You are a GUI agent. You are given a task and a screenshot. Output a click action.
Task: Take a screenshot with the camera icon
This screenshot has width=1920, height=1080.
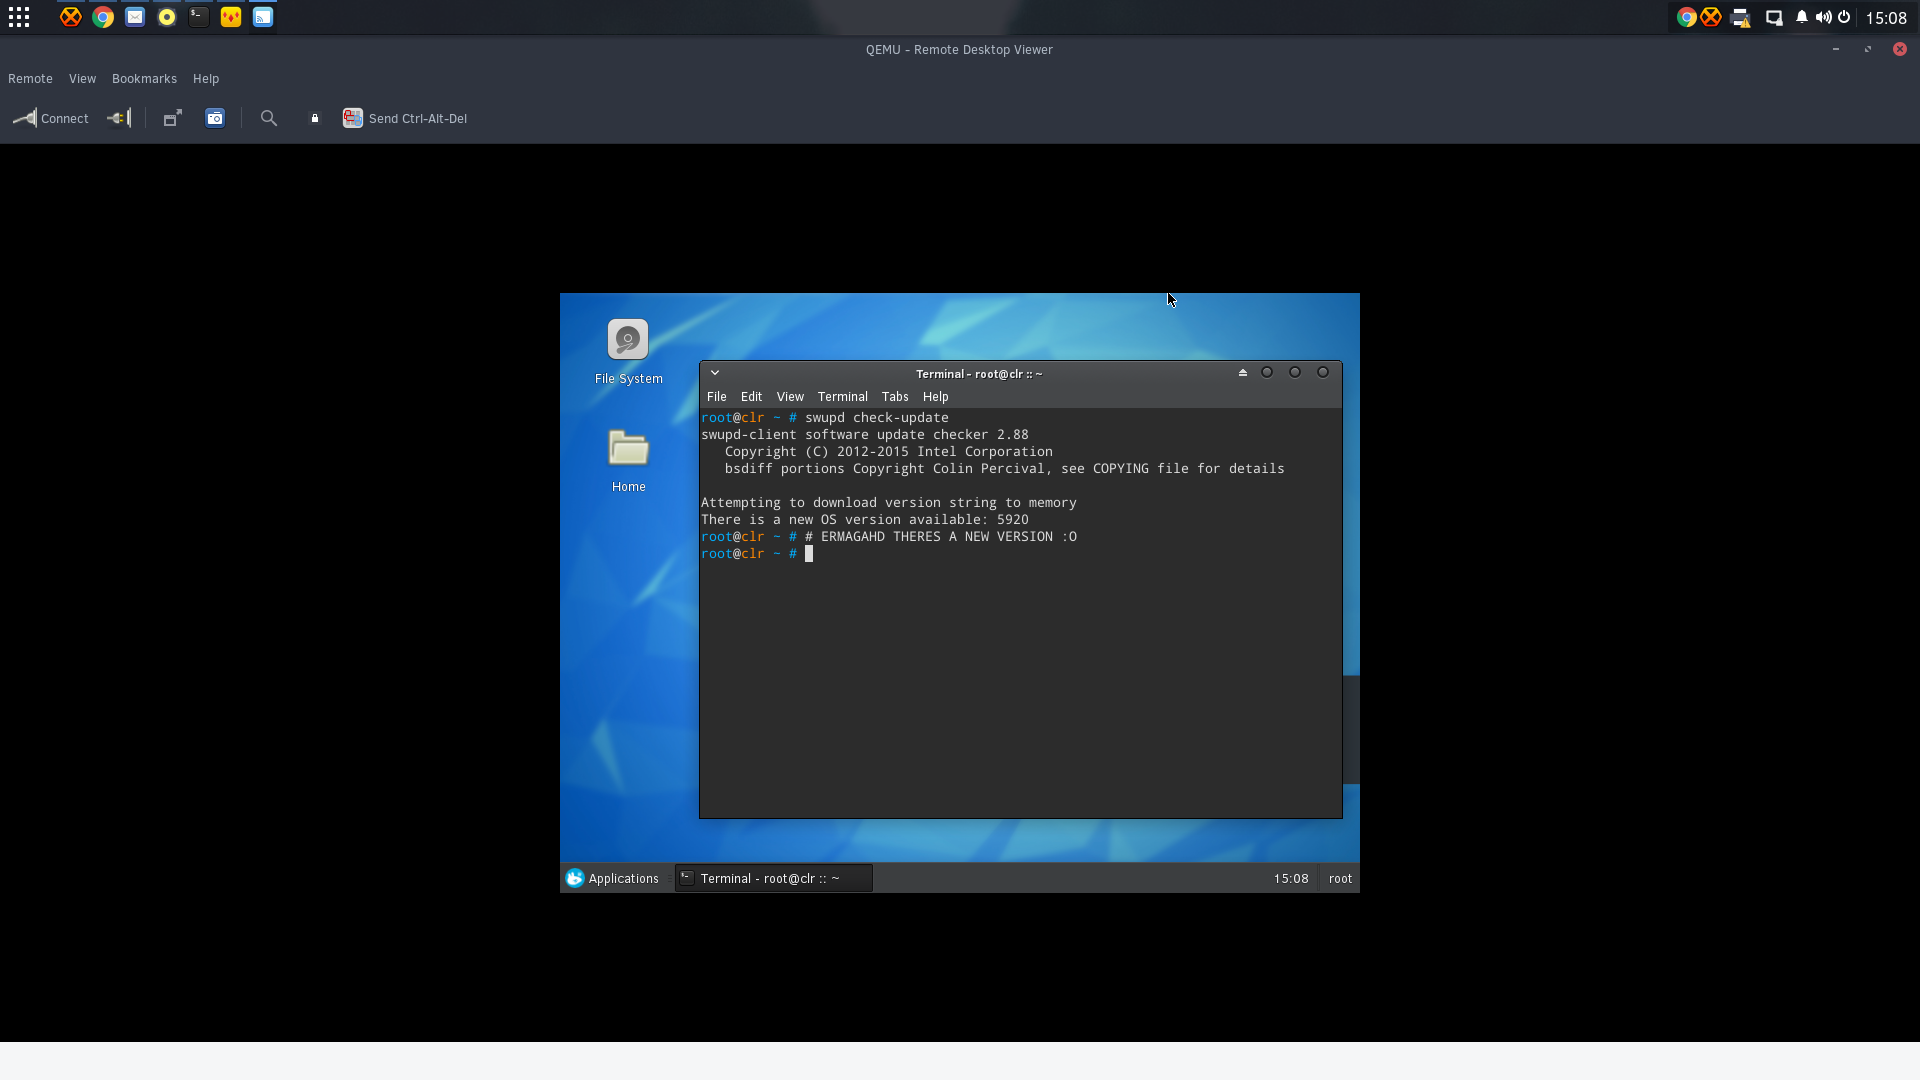tap(215, 118)
